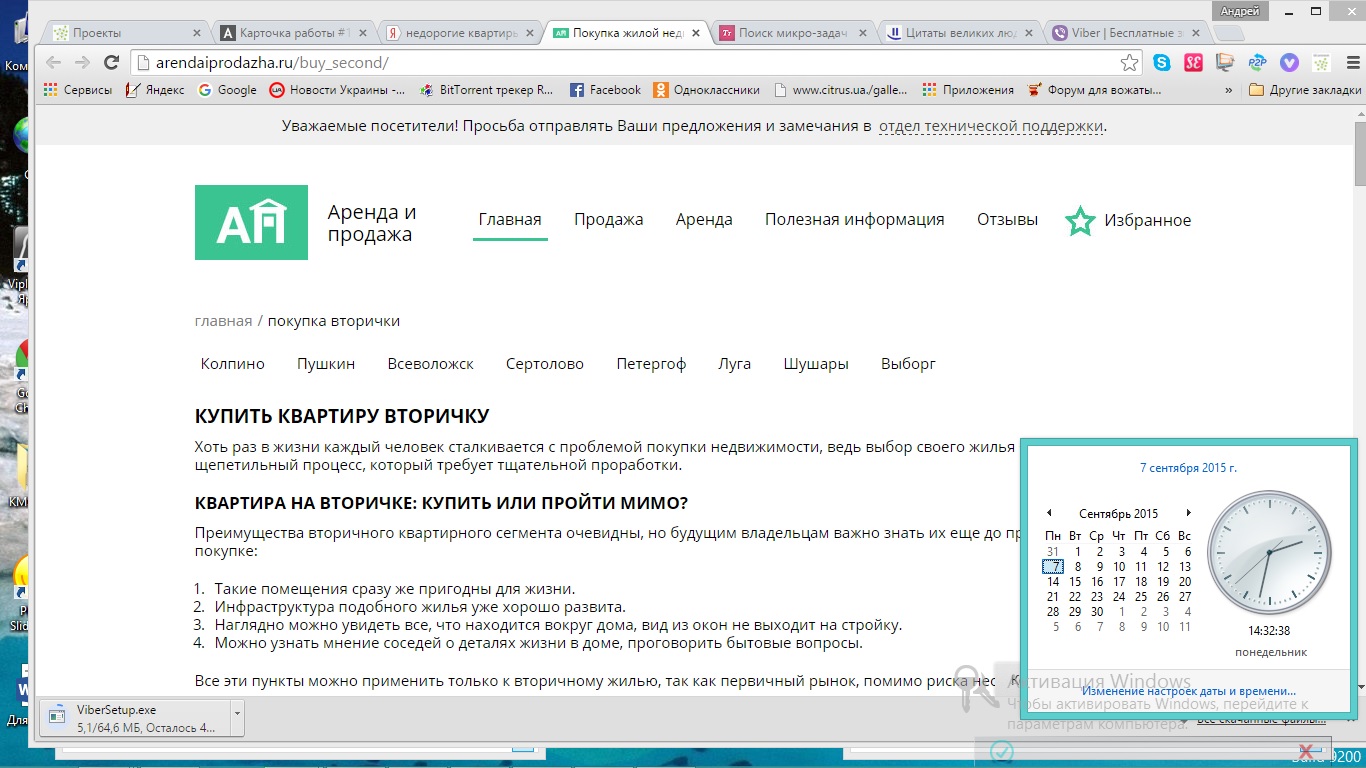This screenshot has height=768, width=1366.
Task: Open a new browser tab
Action: (1229, 33)
